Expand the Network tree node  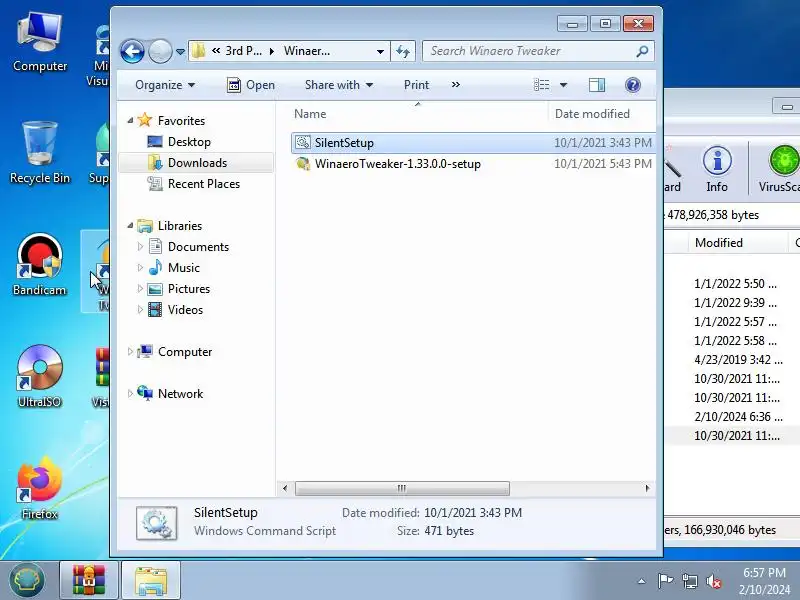point(130,393)
